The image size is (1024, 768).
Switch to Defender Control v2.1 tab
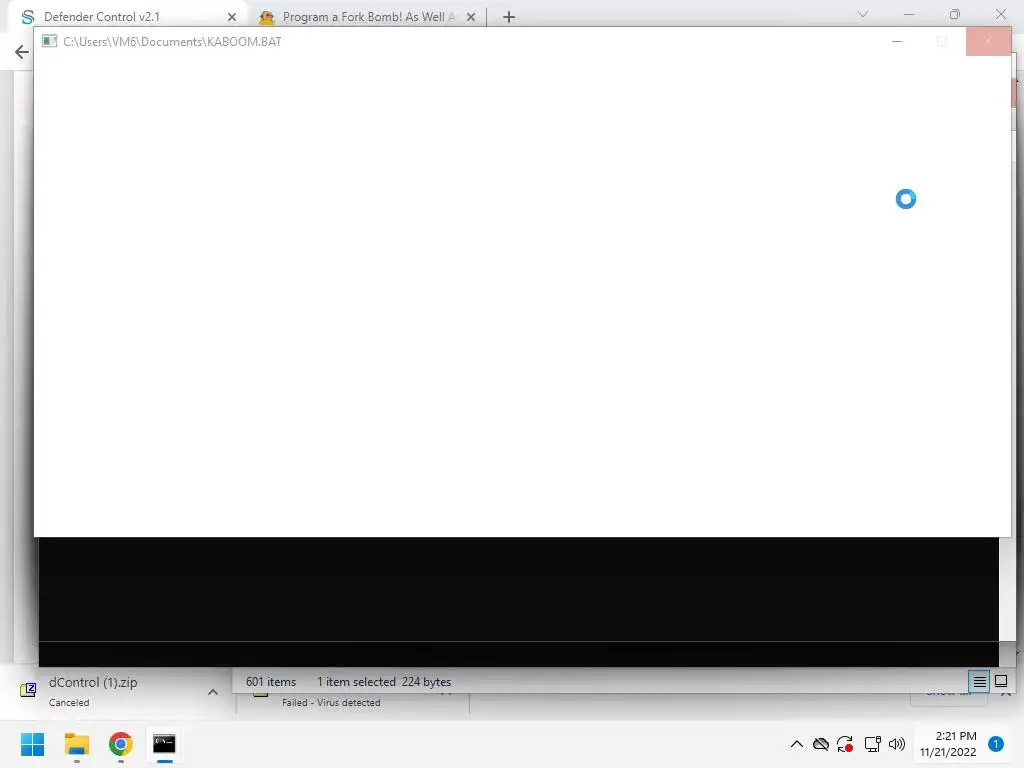point(127,16)
